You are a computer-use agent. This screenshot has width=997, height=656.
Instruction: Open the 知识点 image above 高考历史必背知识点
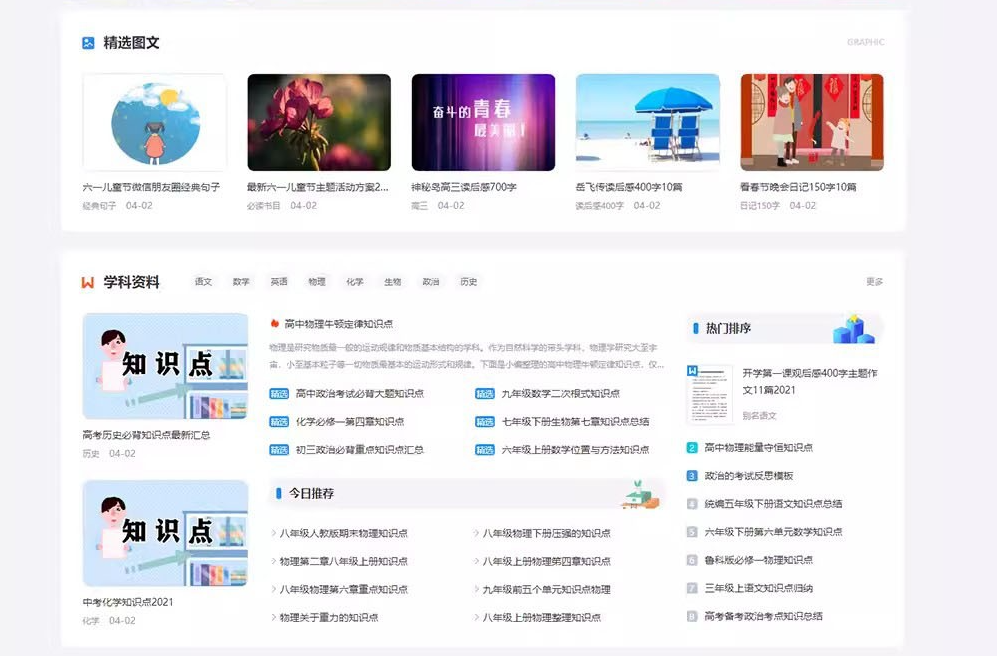165,366
